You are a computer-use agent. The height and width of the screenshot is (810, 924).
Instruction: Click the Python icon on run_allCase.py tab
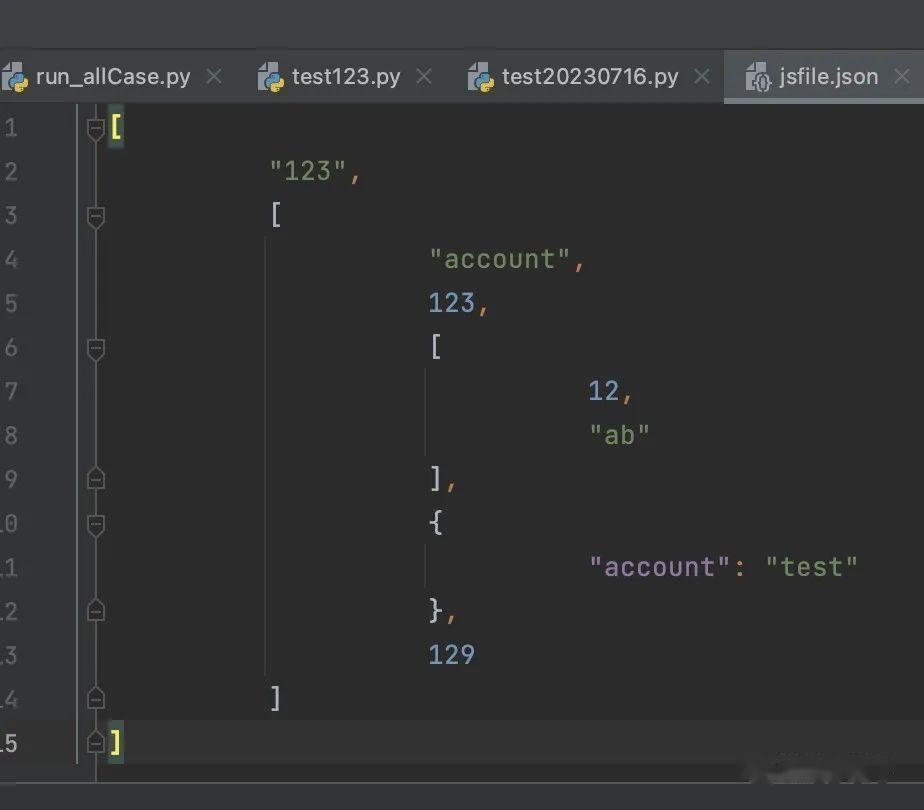coord(18,76)
